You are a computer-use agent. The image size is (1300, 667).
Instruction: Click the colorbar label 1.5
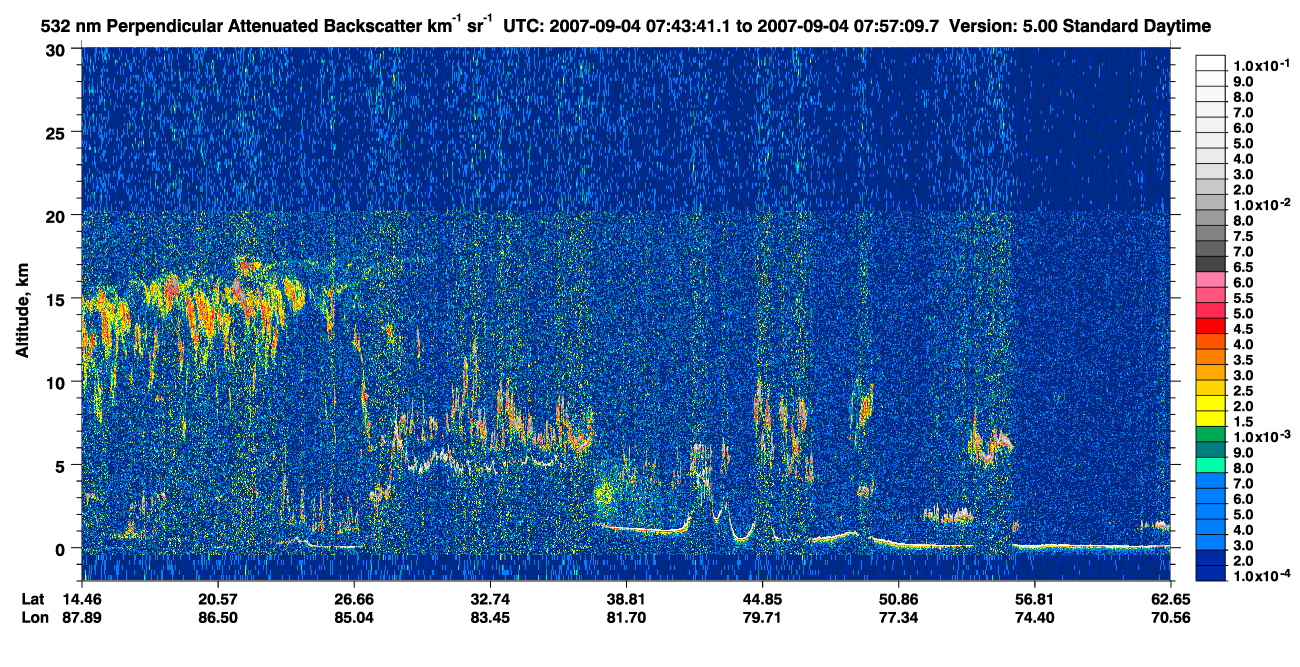[1244, 422]
